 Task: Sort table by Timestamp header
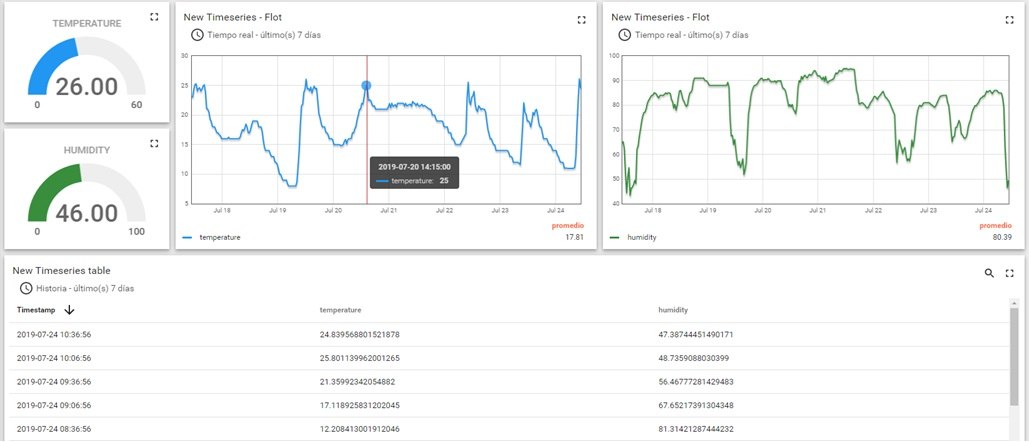tap(36, 310)
